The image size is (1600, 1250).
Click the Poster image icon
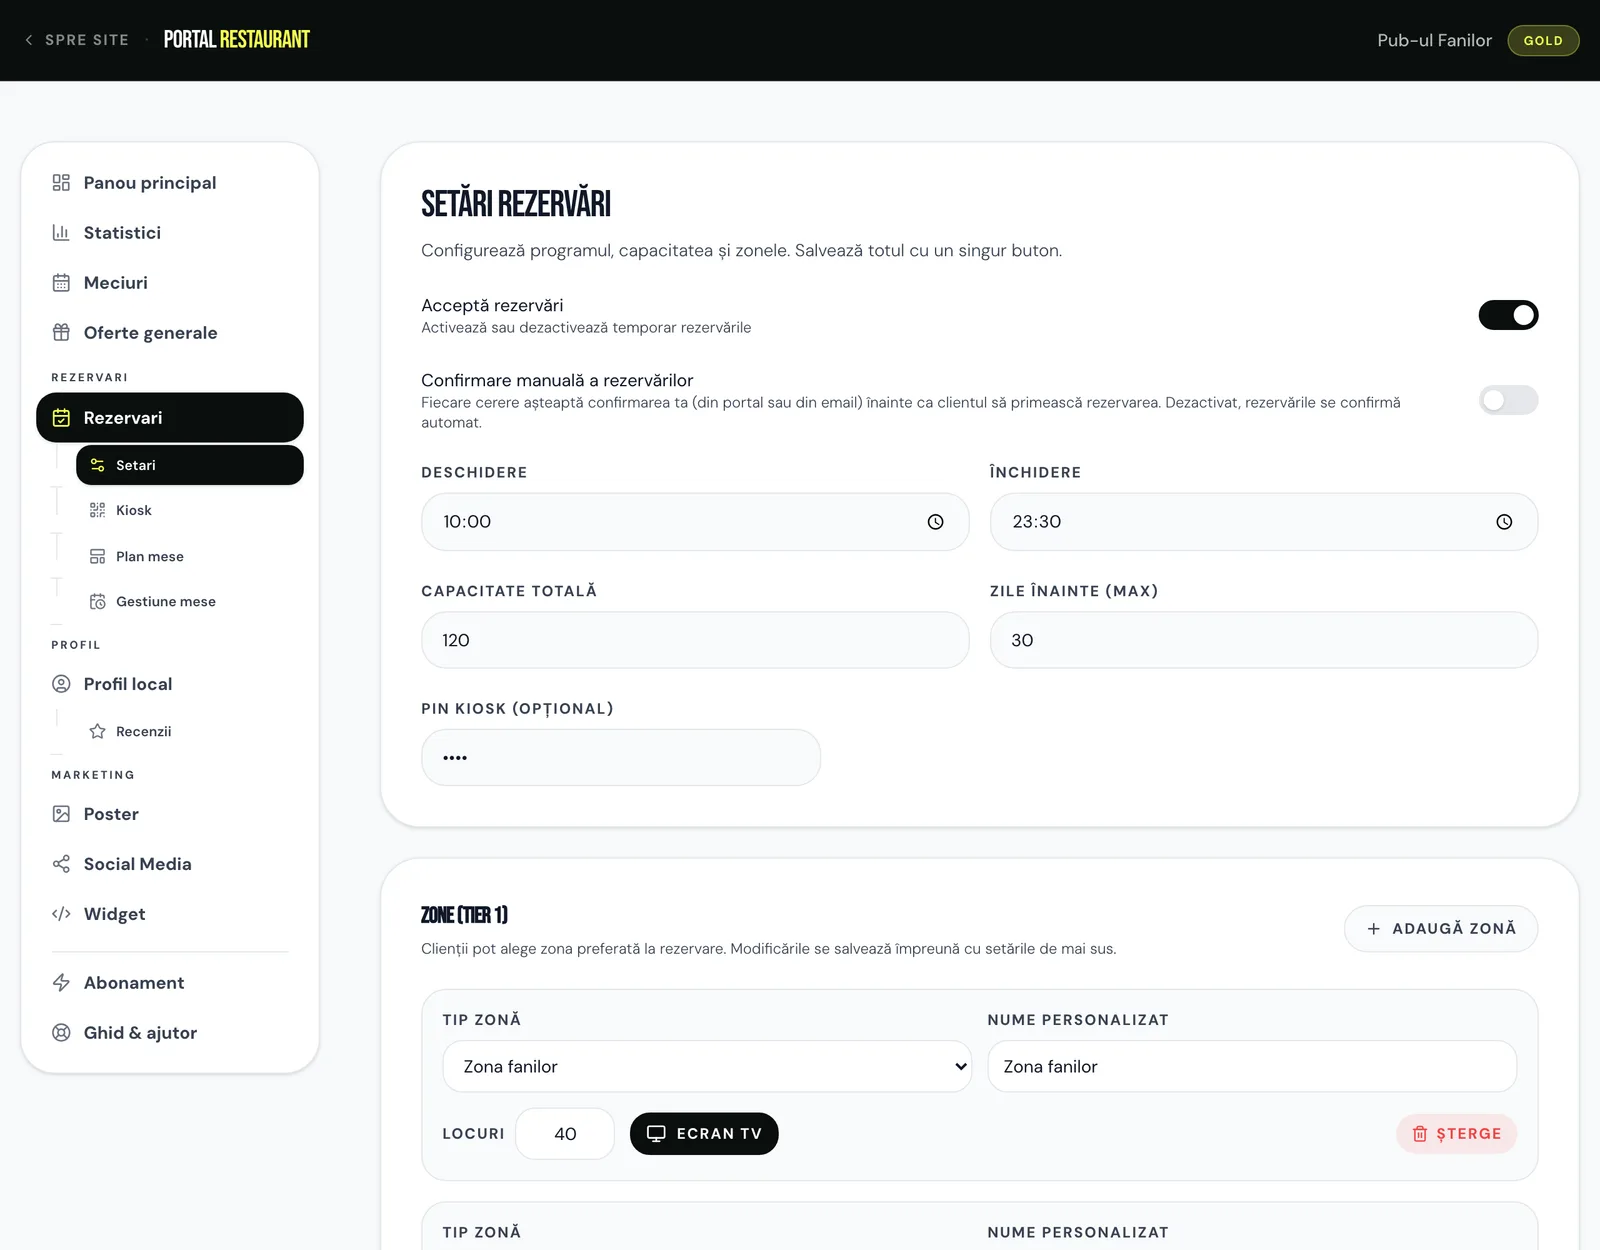(61, 814)
